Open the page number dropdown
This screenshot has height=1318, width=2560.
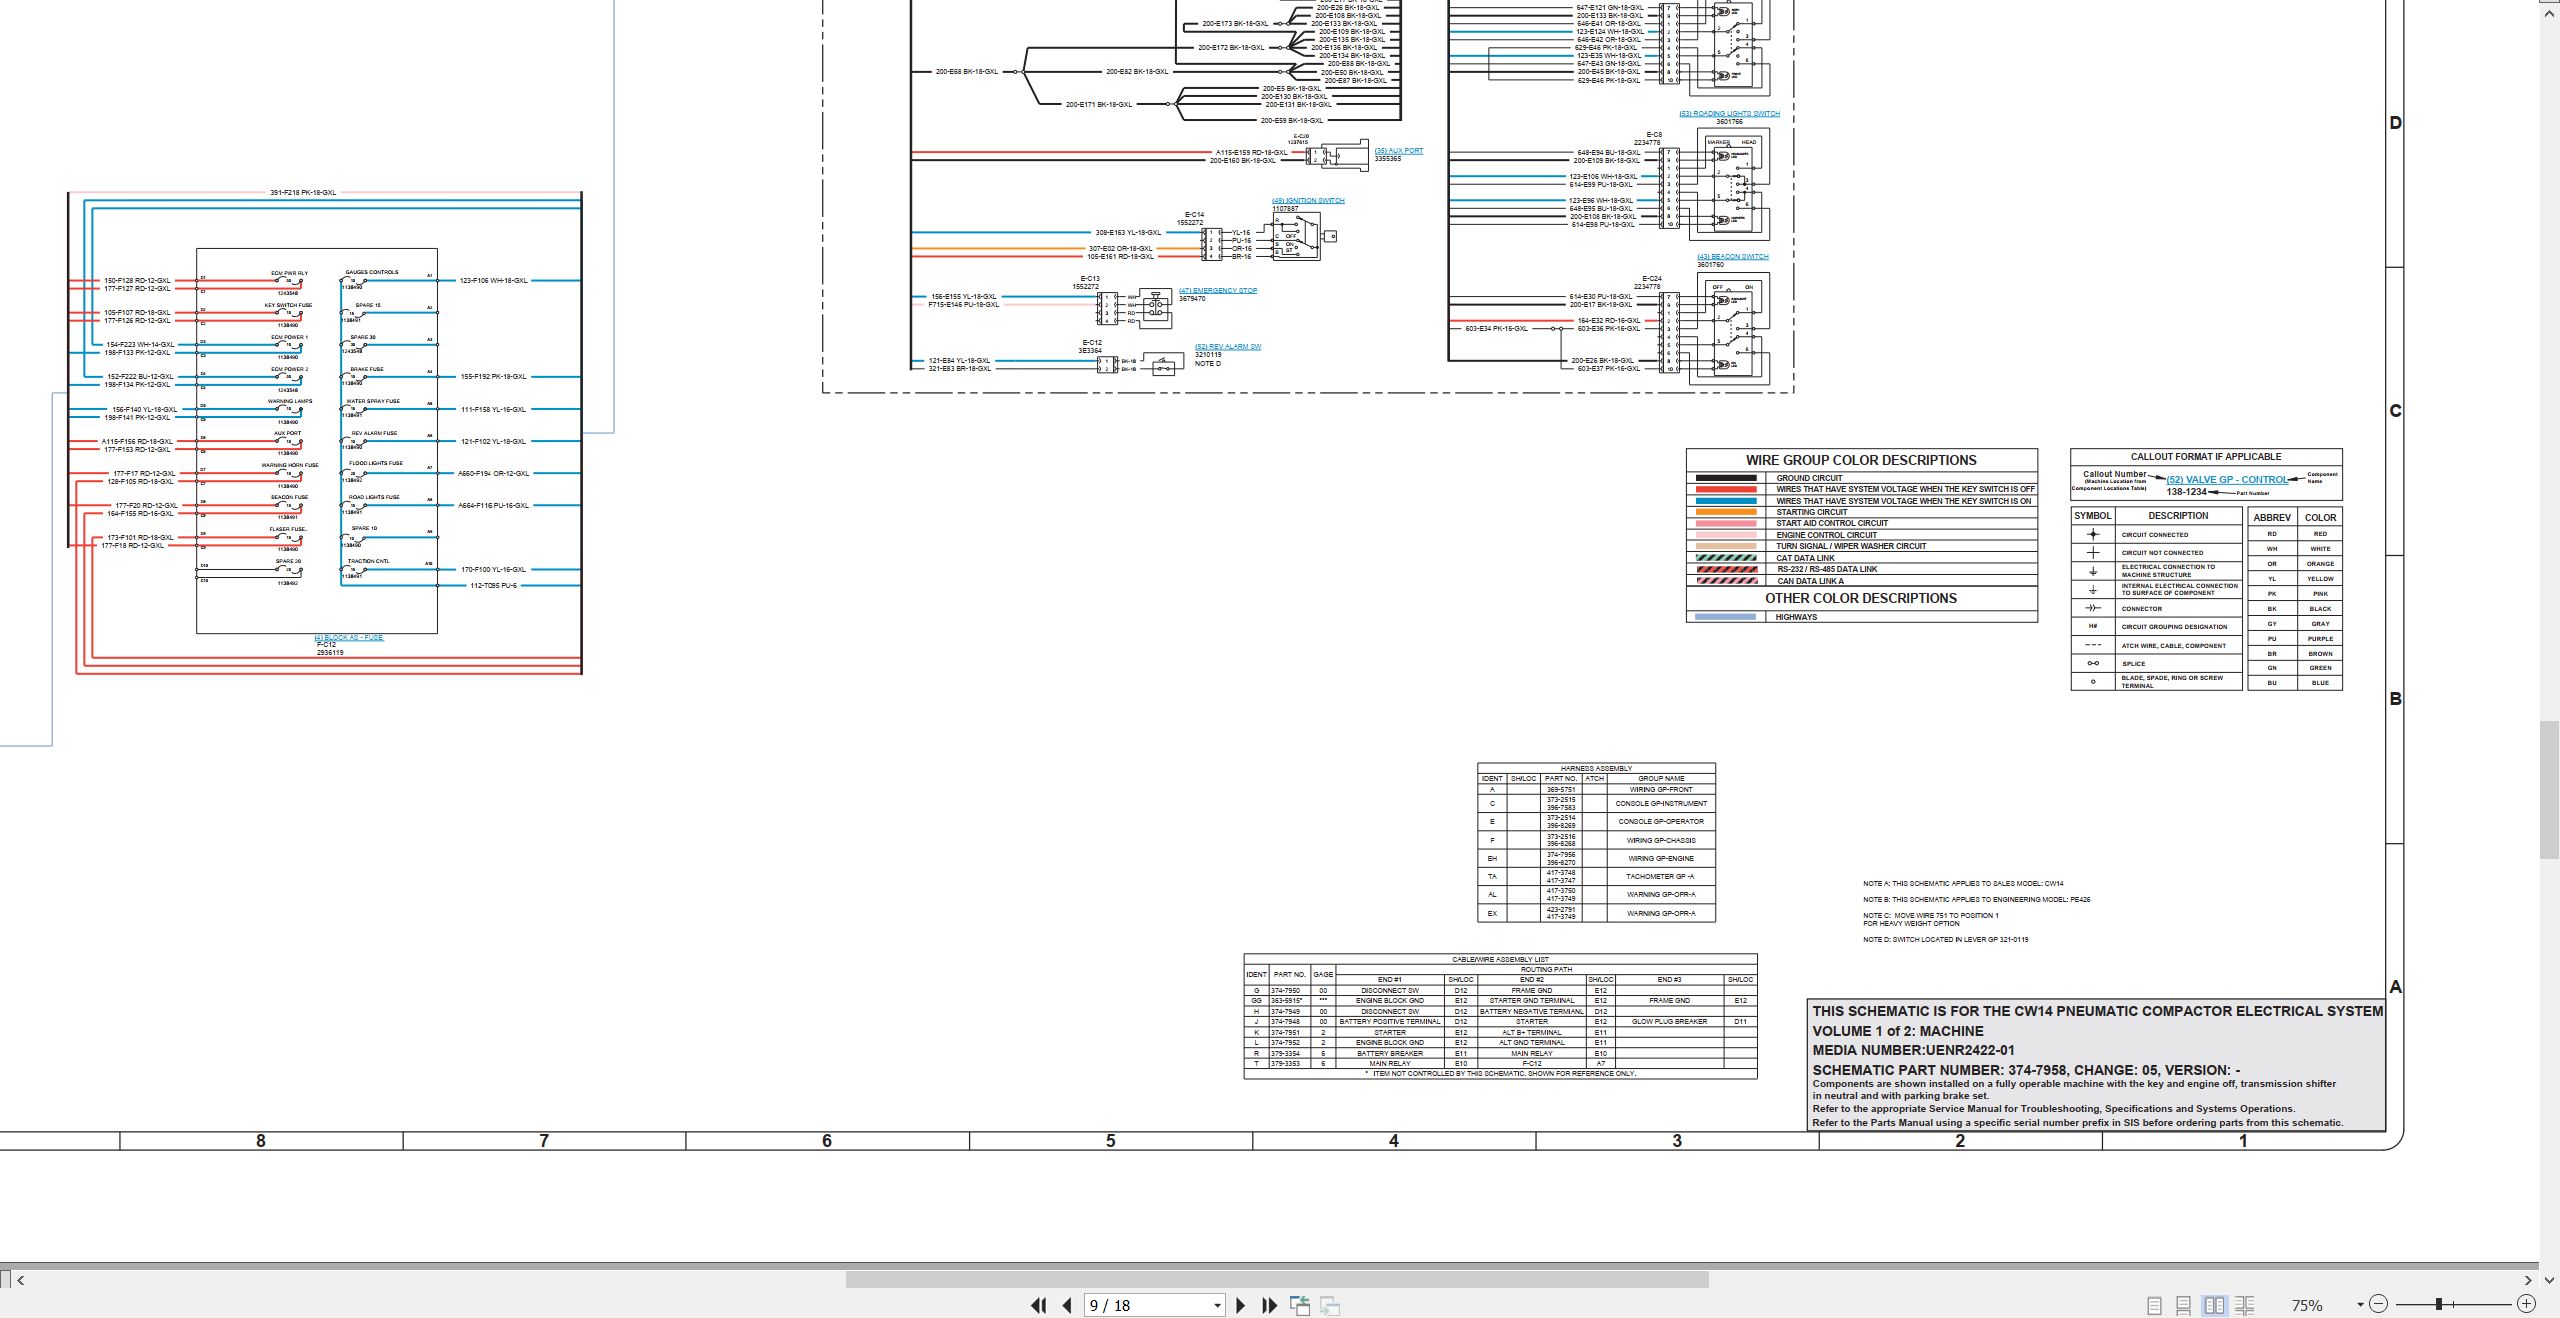1217,1306
